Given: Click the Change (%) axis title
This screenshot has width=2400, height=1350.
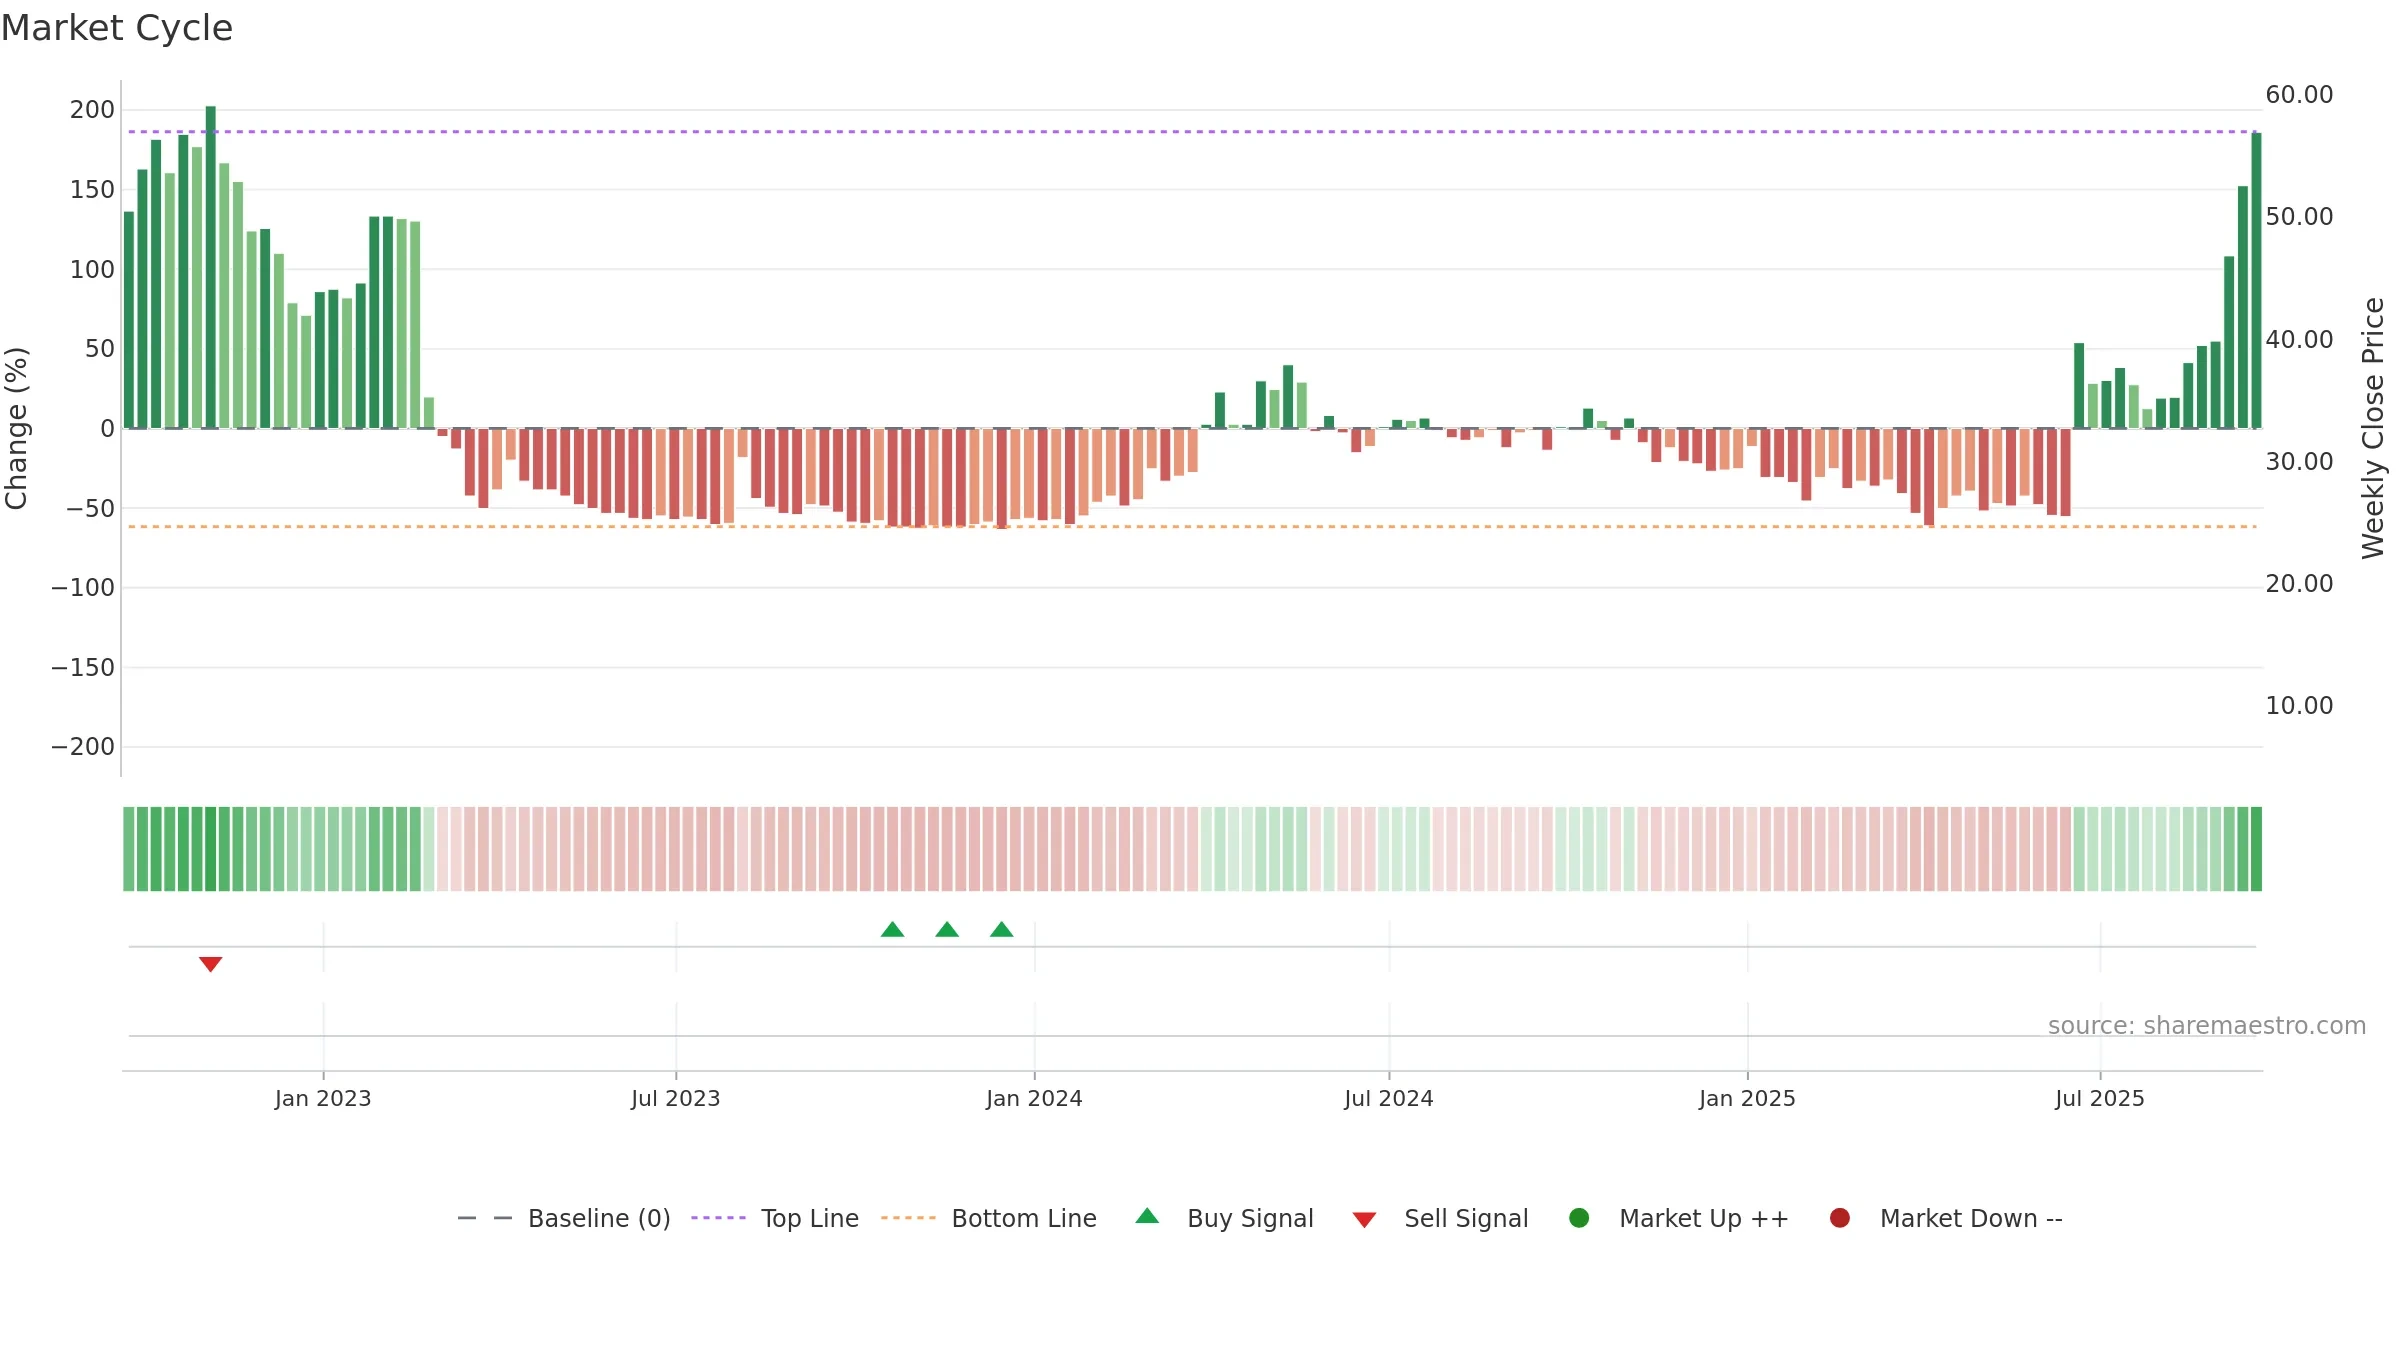Looking at the screenshot, I should (16, 428).
